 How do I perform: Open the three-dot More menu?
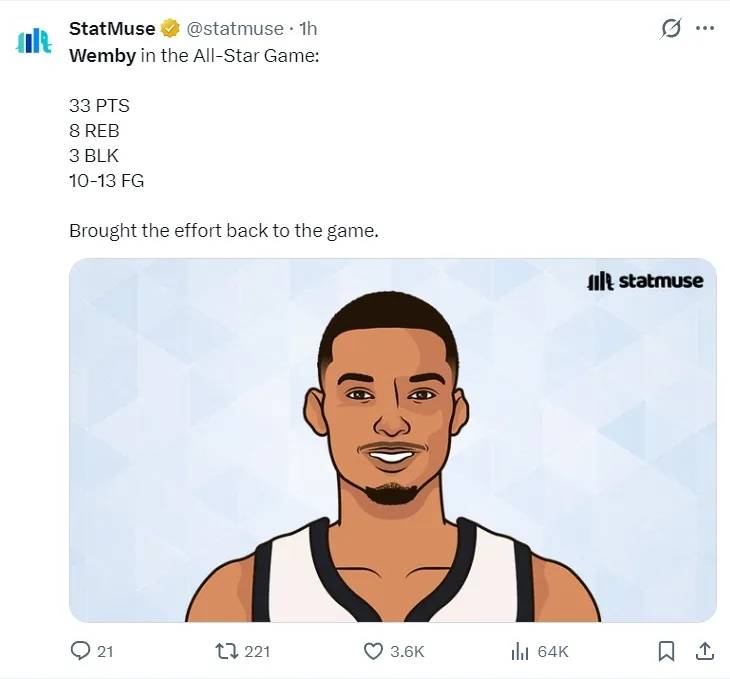click(705, 29)
